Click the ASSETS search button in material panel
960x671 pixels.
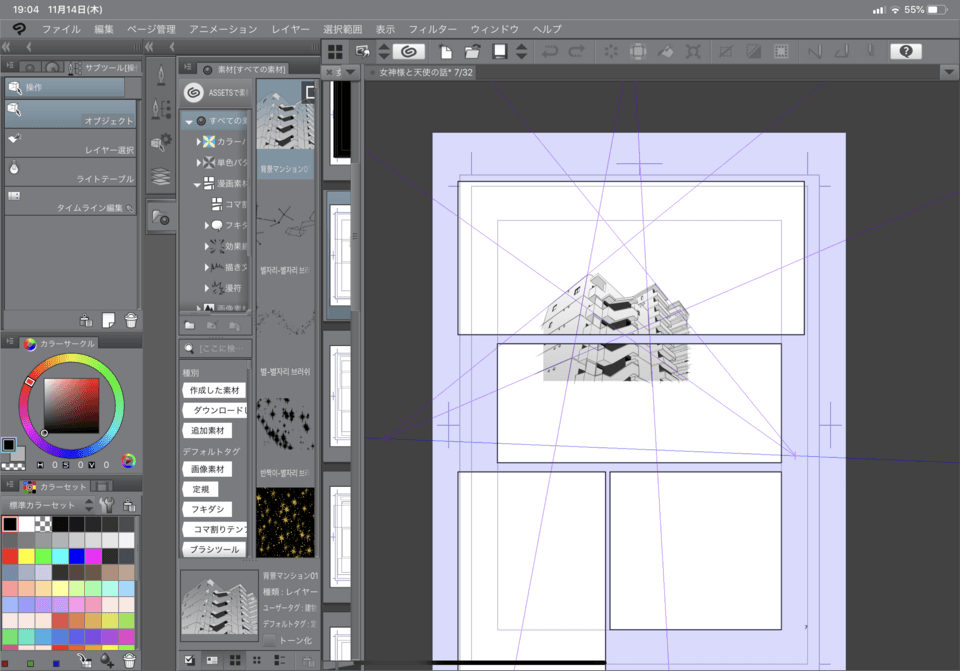tap(216, 92)
